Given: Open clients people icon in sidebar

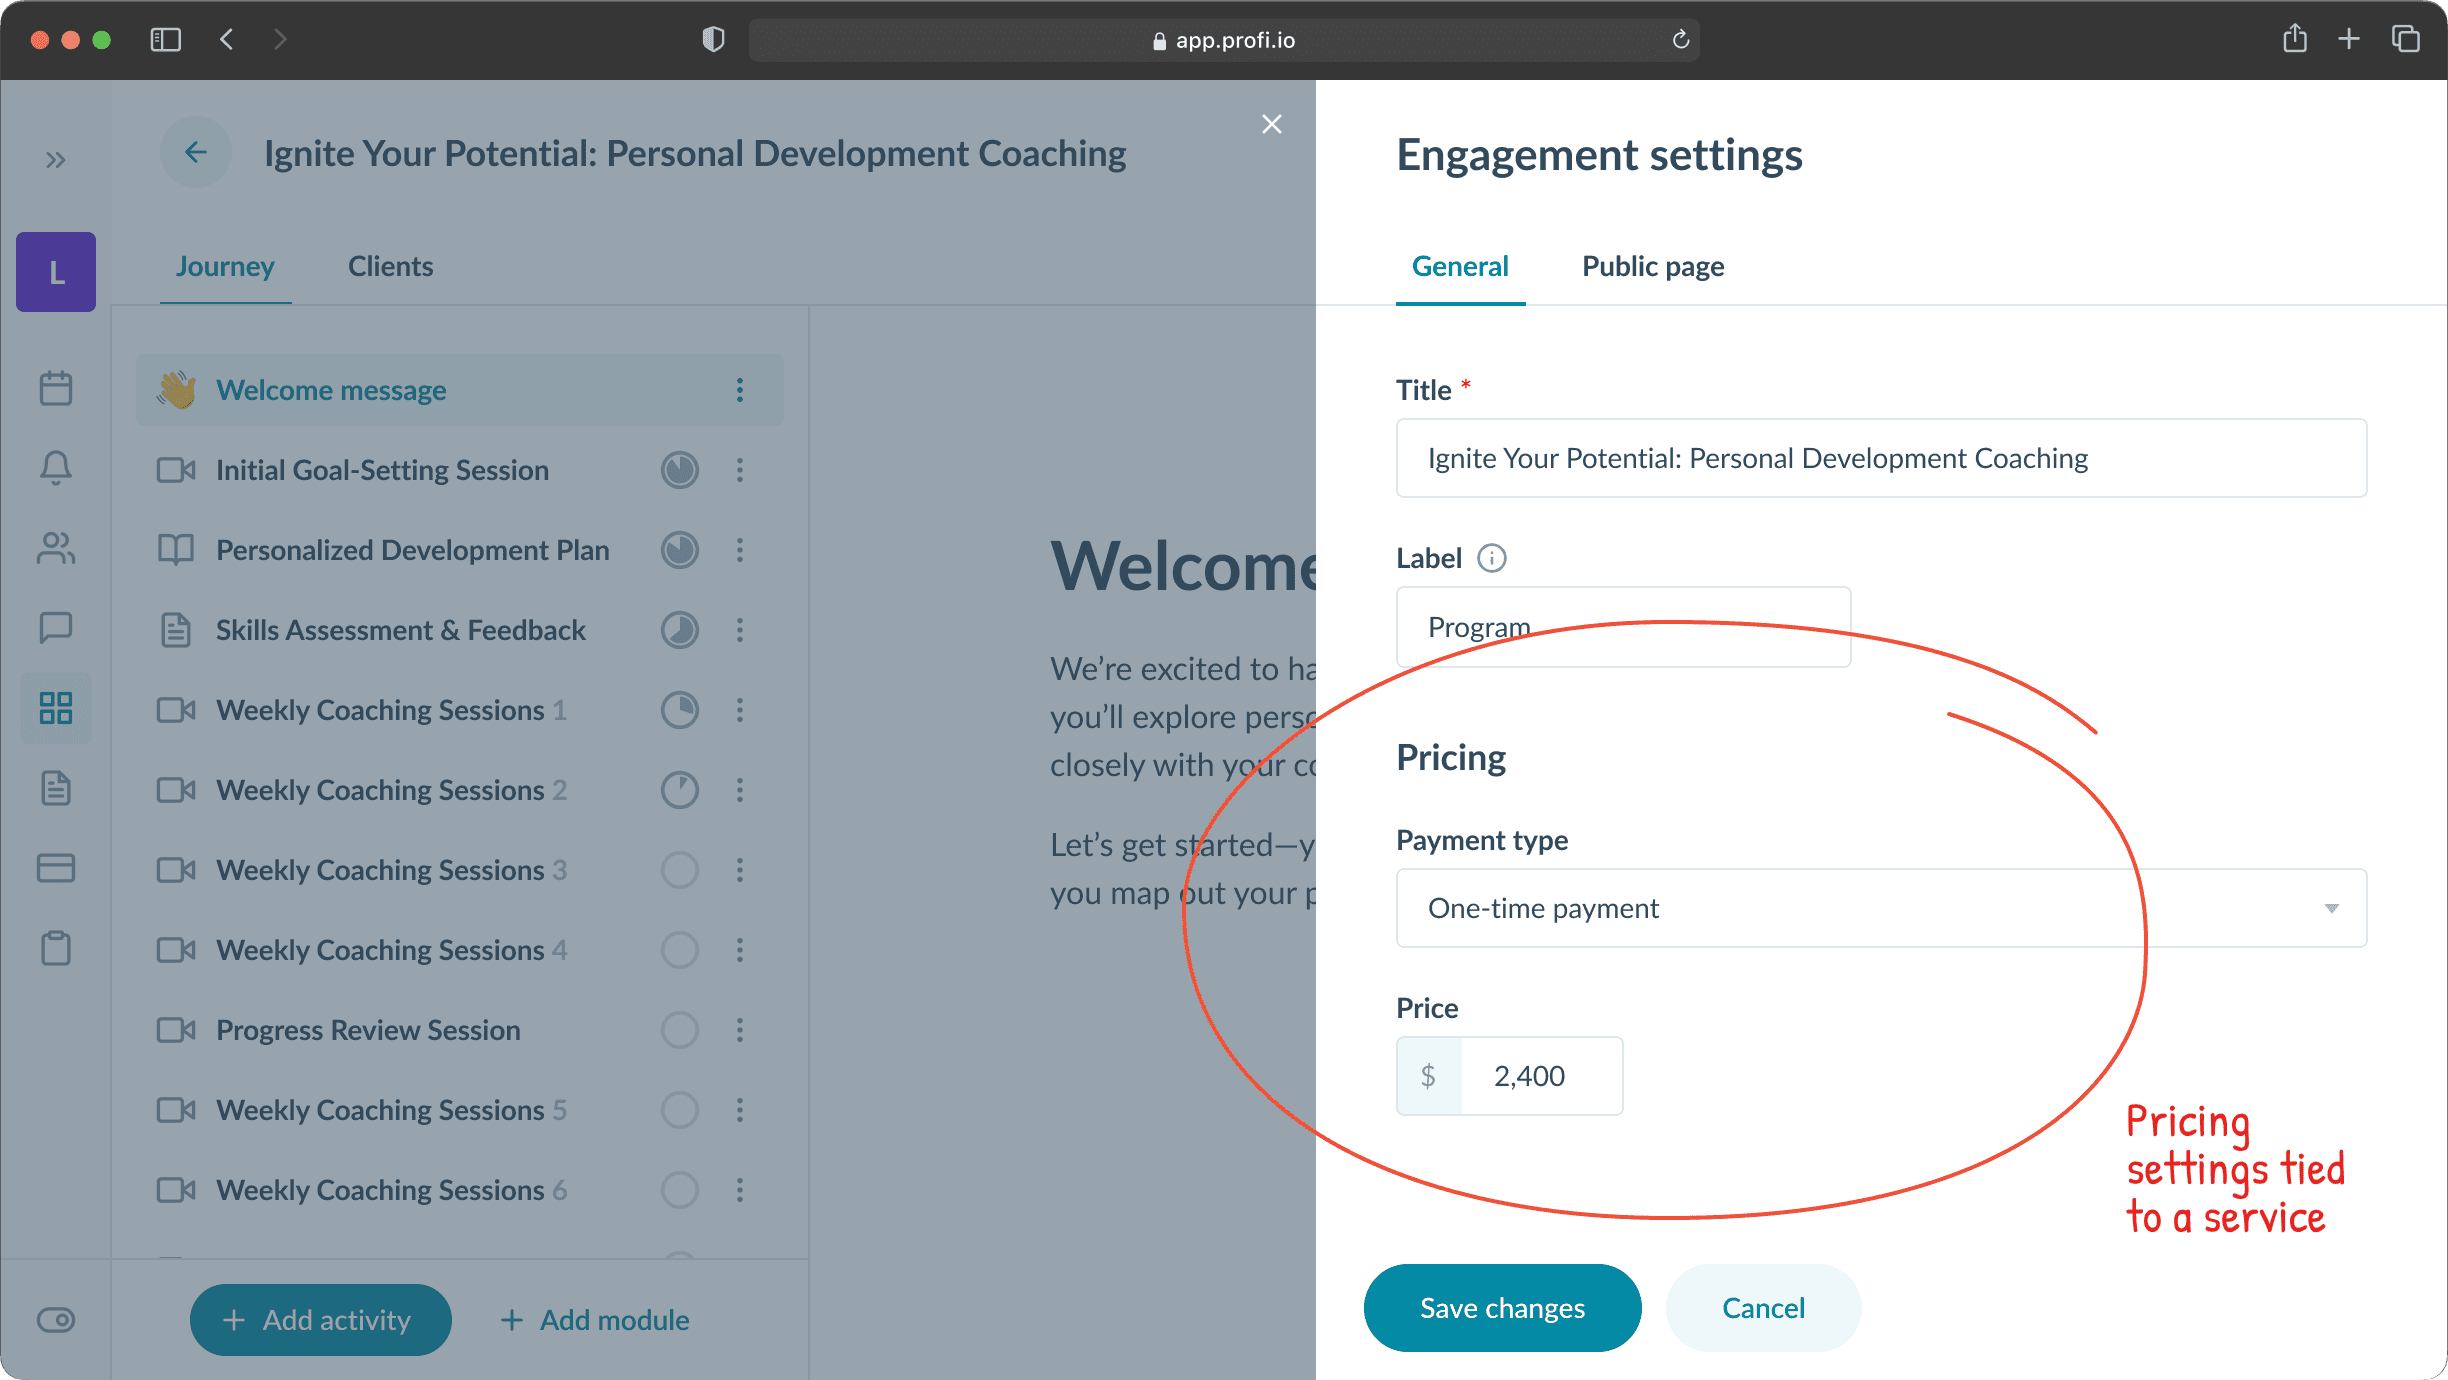Looking at the screenshot, I should click(56, 548).
